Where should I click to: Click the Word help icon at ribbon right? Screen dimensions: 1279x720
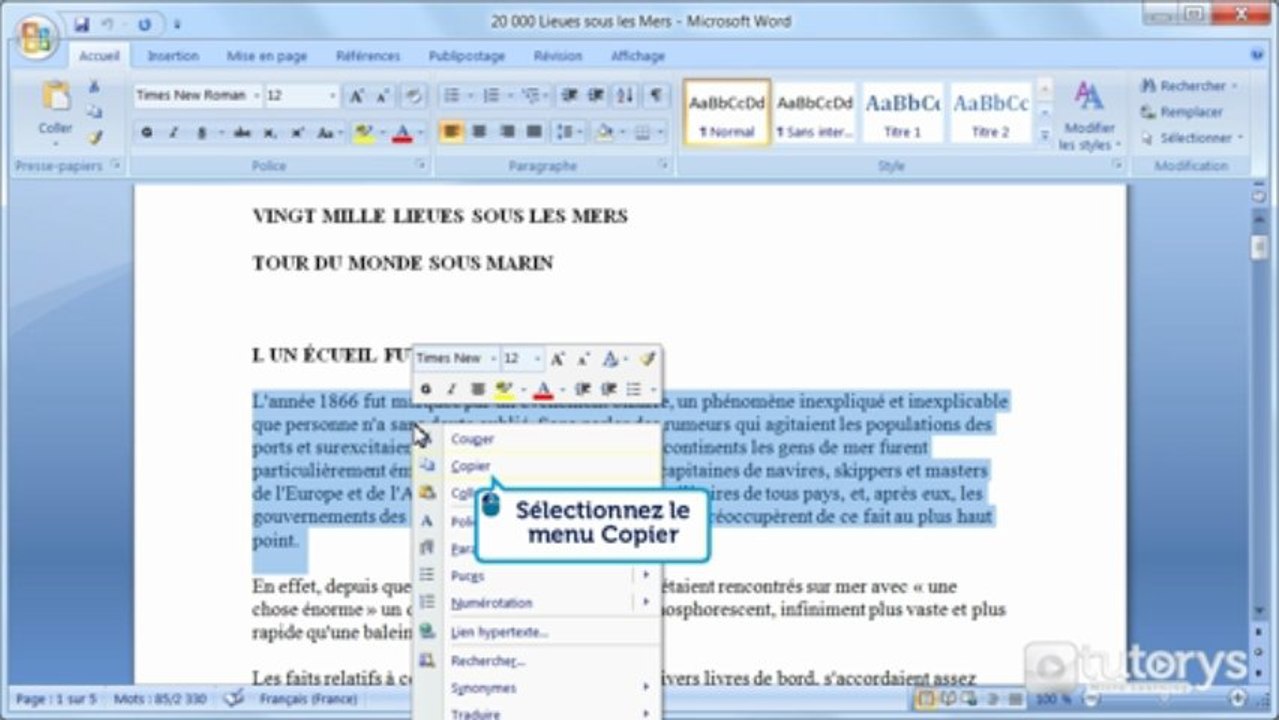pyautogui.click(x=1258, y=57)
